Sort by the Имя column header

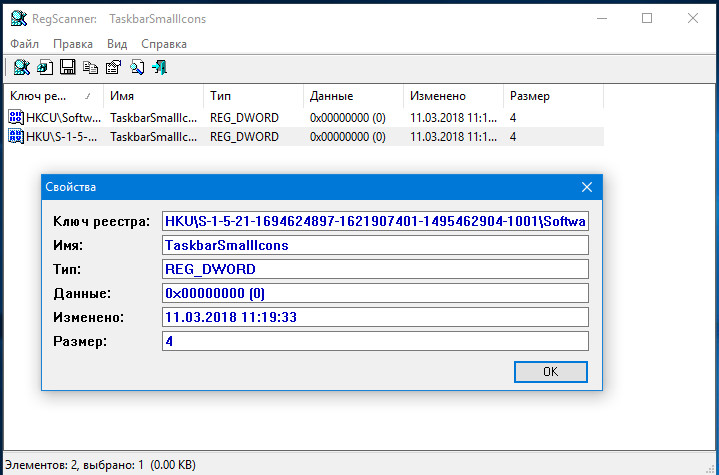pyautogui.click(x=154, y=96)
